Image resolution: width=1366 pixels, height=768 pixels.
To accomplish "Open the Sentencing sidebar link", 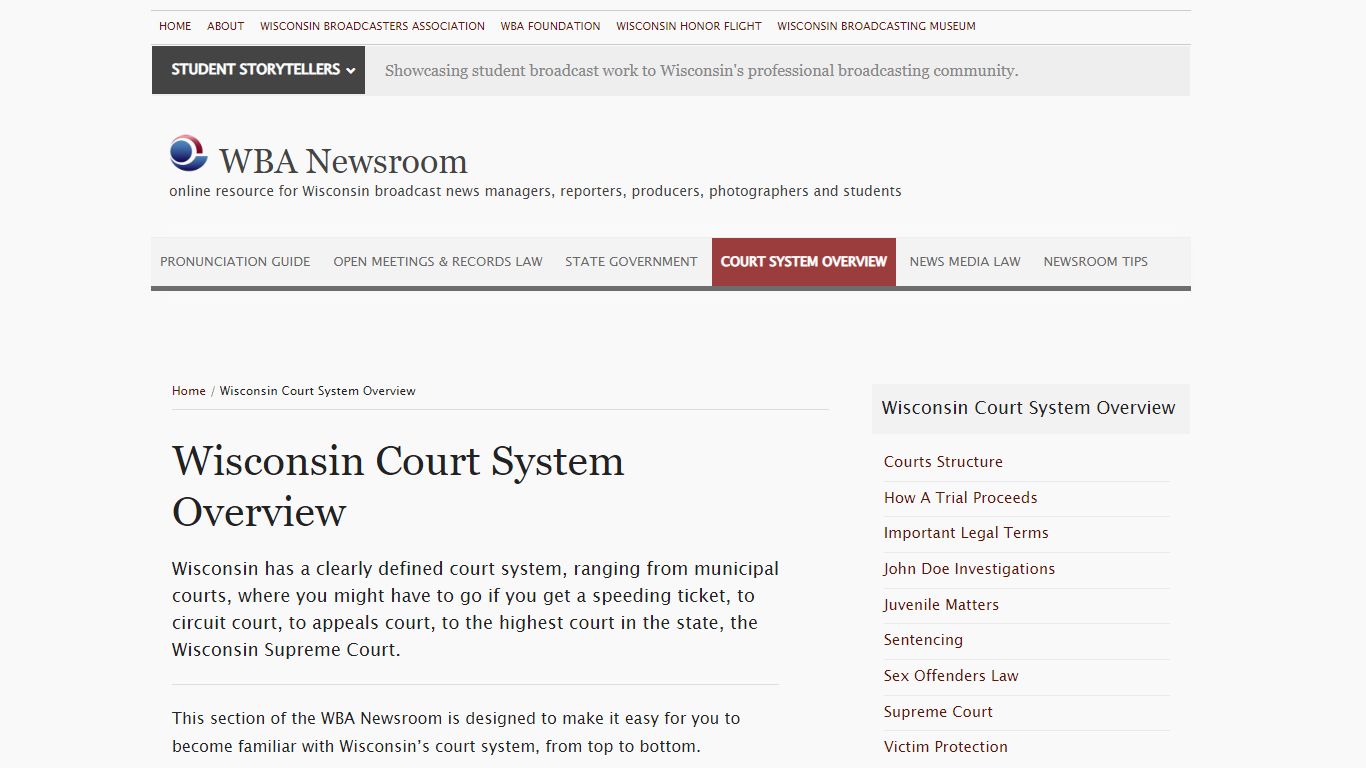I will 923,640.
